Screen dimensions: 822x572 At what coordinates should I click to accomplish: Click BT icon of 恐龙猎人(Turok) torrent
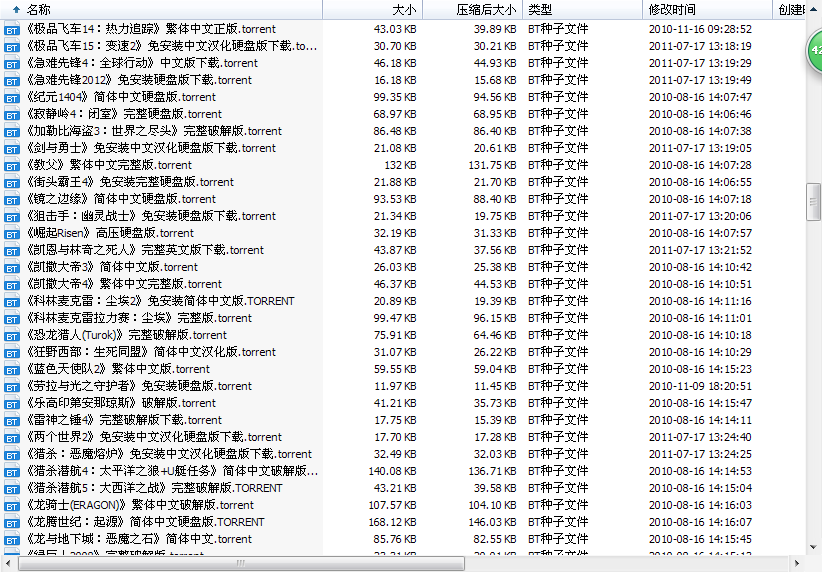pos(12,335)
